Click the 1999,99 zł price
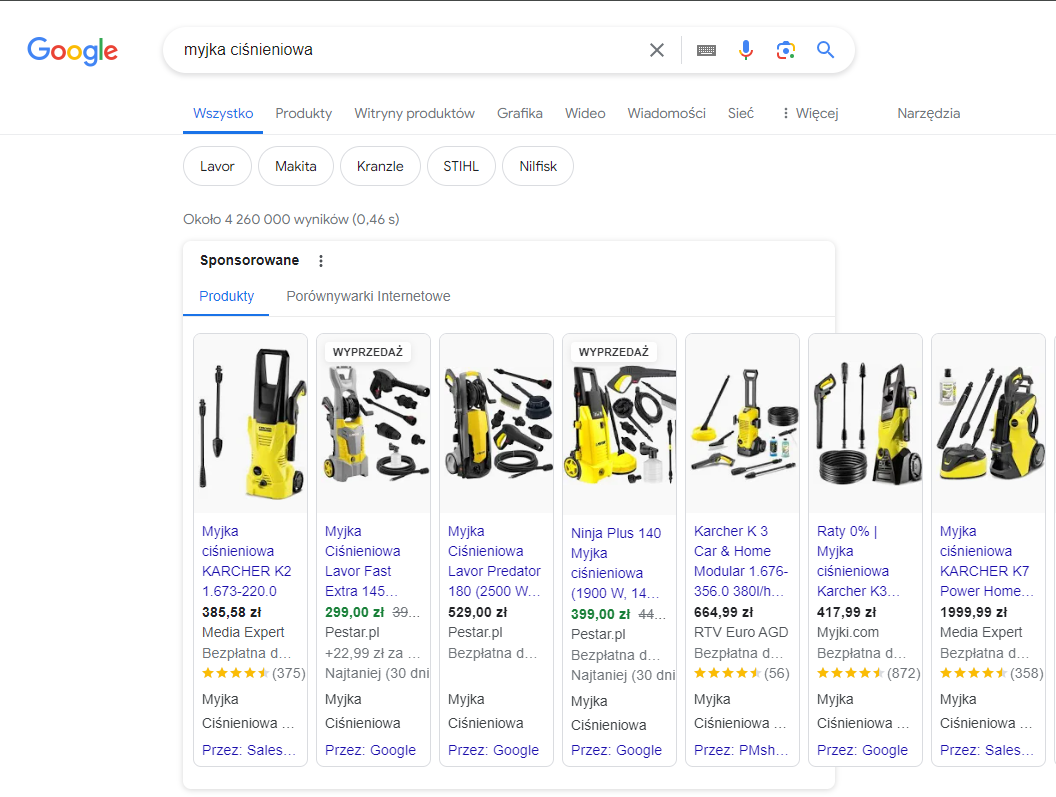 (x=973, y=612)
